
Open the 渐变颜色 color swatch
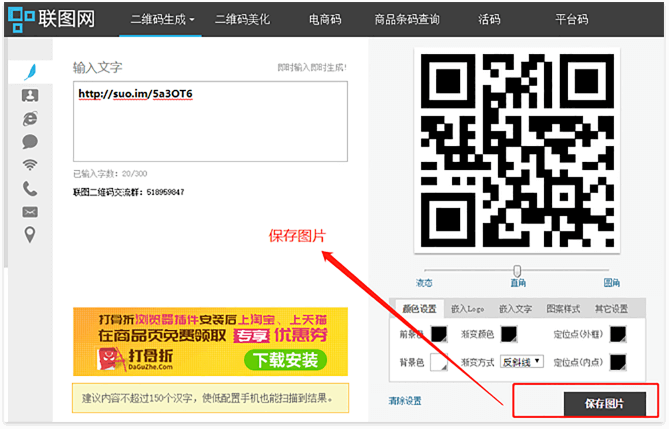pos(509,334)
